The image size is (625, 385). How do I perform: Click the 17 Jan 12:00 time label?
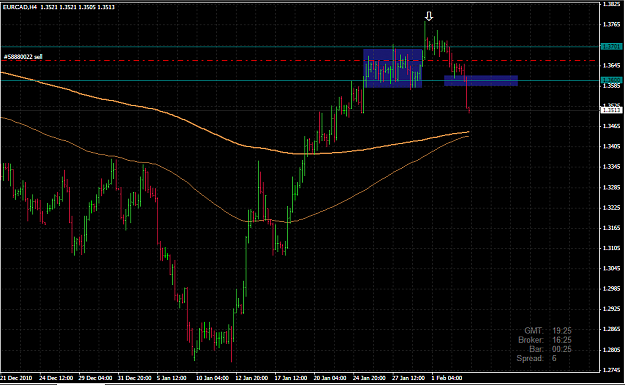coord(291,378)
